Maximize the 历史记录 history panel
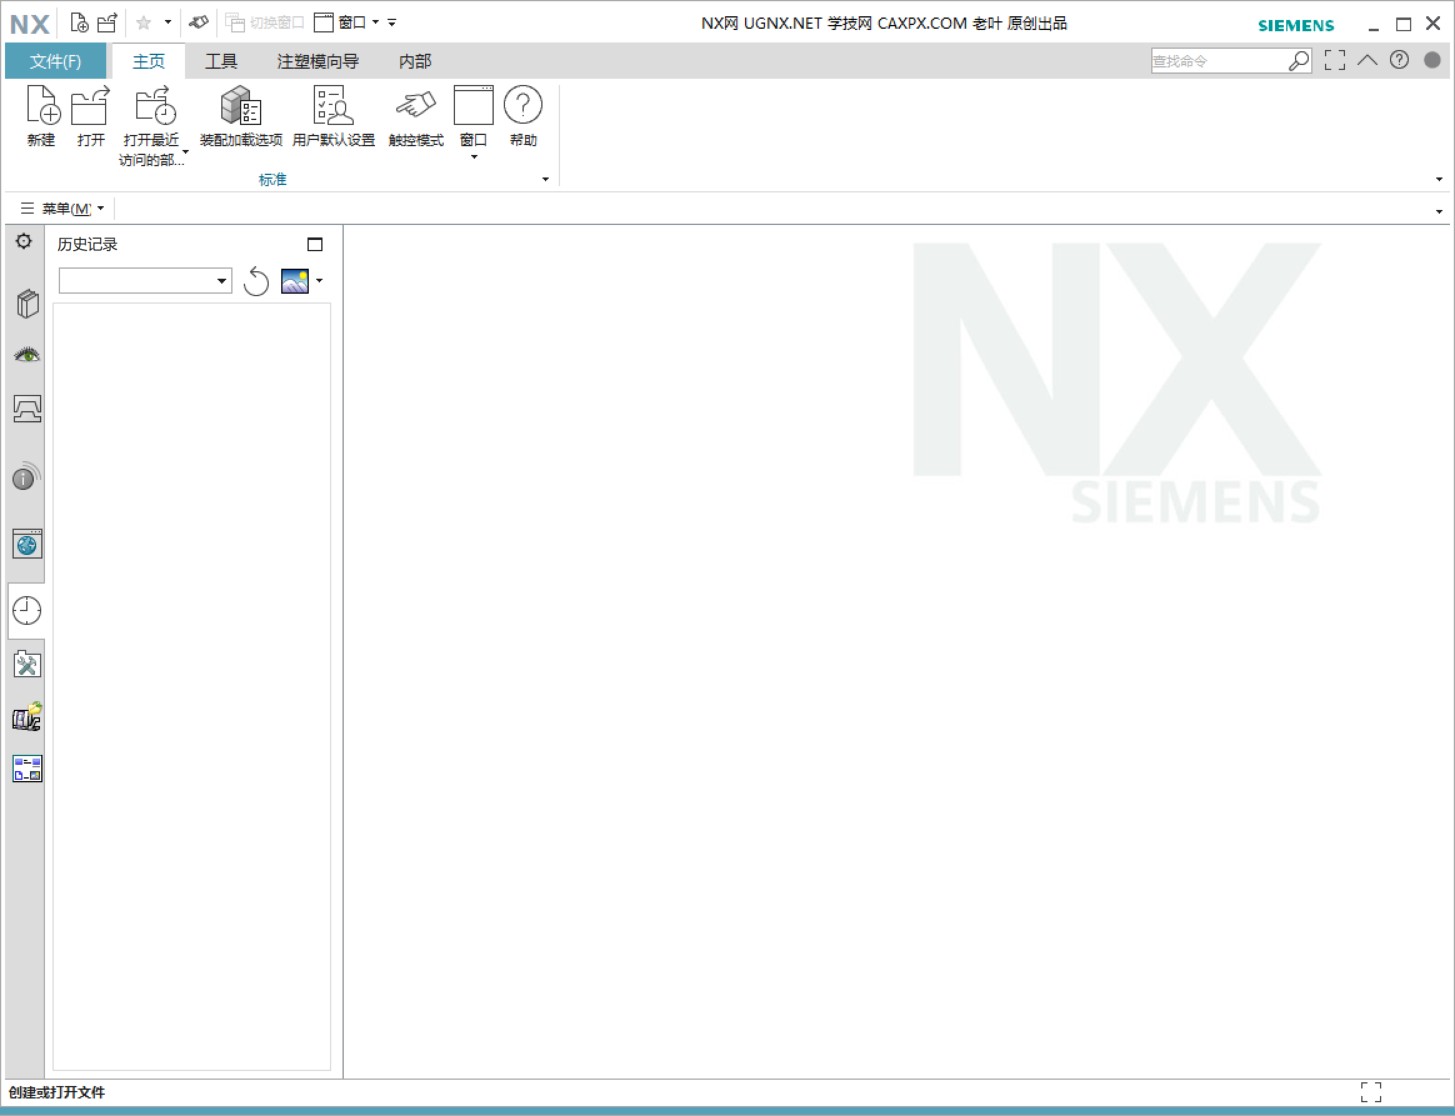Screen dimensions: 1455x1116 (x=315, y=244)
